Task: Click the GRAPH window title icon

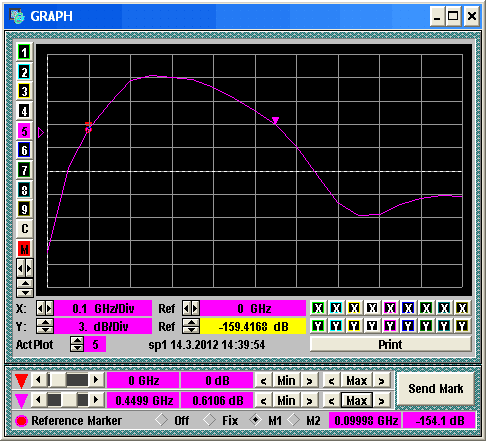Action: tap(17, 16)
